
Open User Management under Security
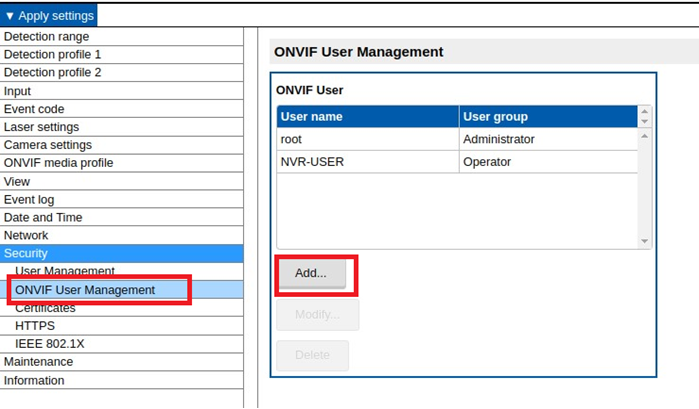pyautogui.click(x=65, y=271)
